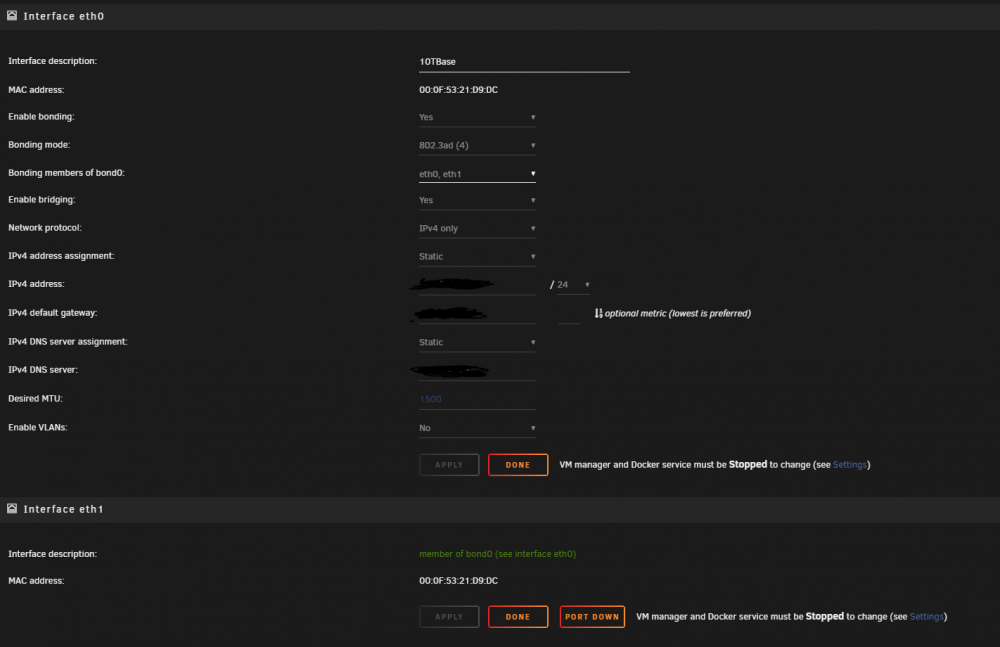
Task: Click the PORT DOWN button
Action: coord(592,616)
